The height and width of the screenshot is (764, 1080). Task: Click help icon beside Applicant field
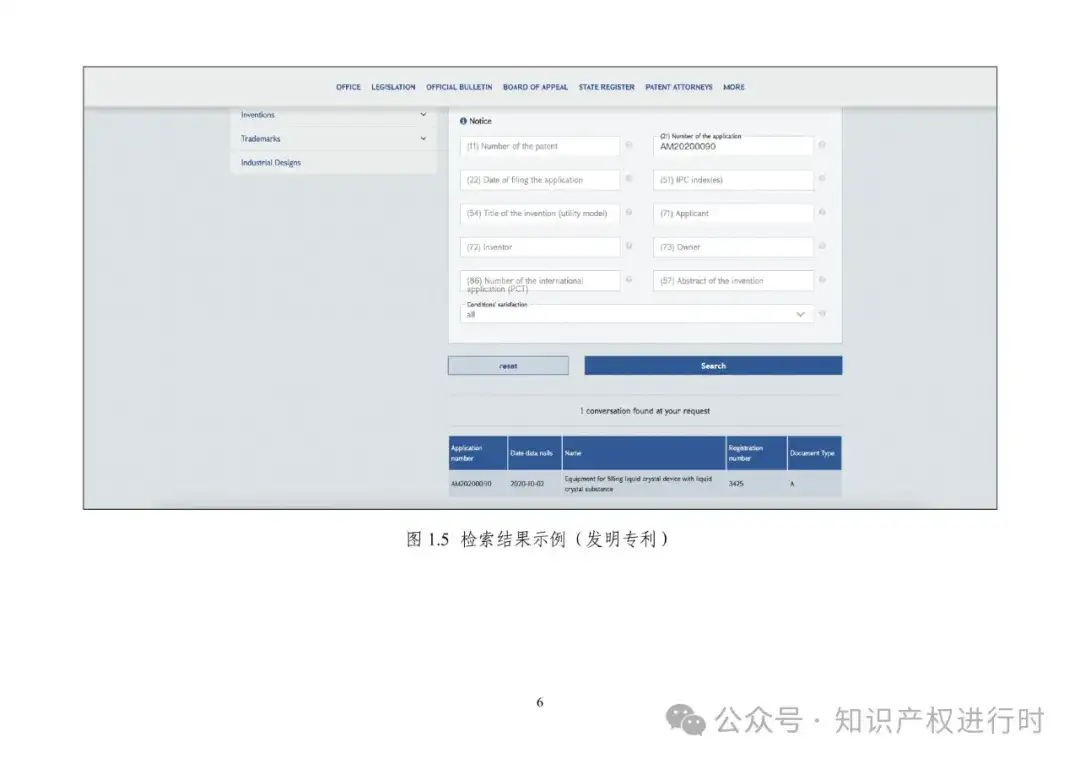pos(822,212)
